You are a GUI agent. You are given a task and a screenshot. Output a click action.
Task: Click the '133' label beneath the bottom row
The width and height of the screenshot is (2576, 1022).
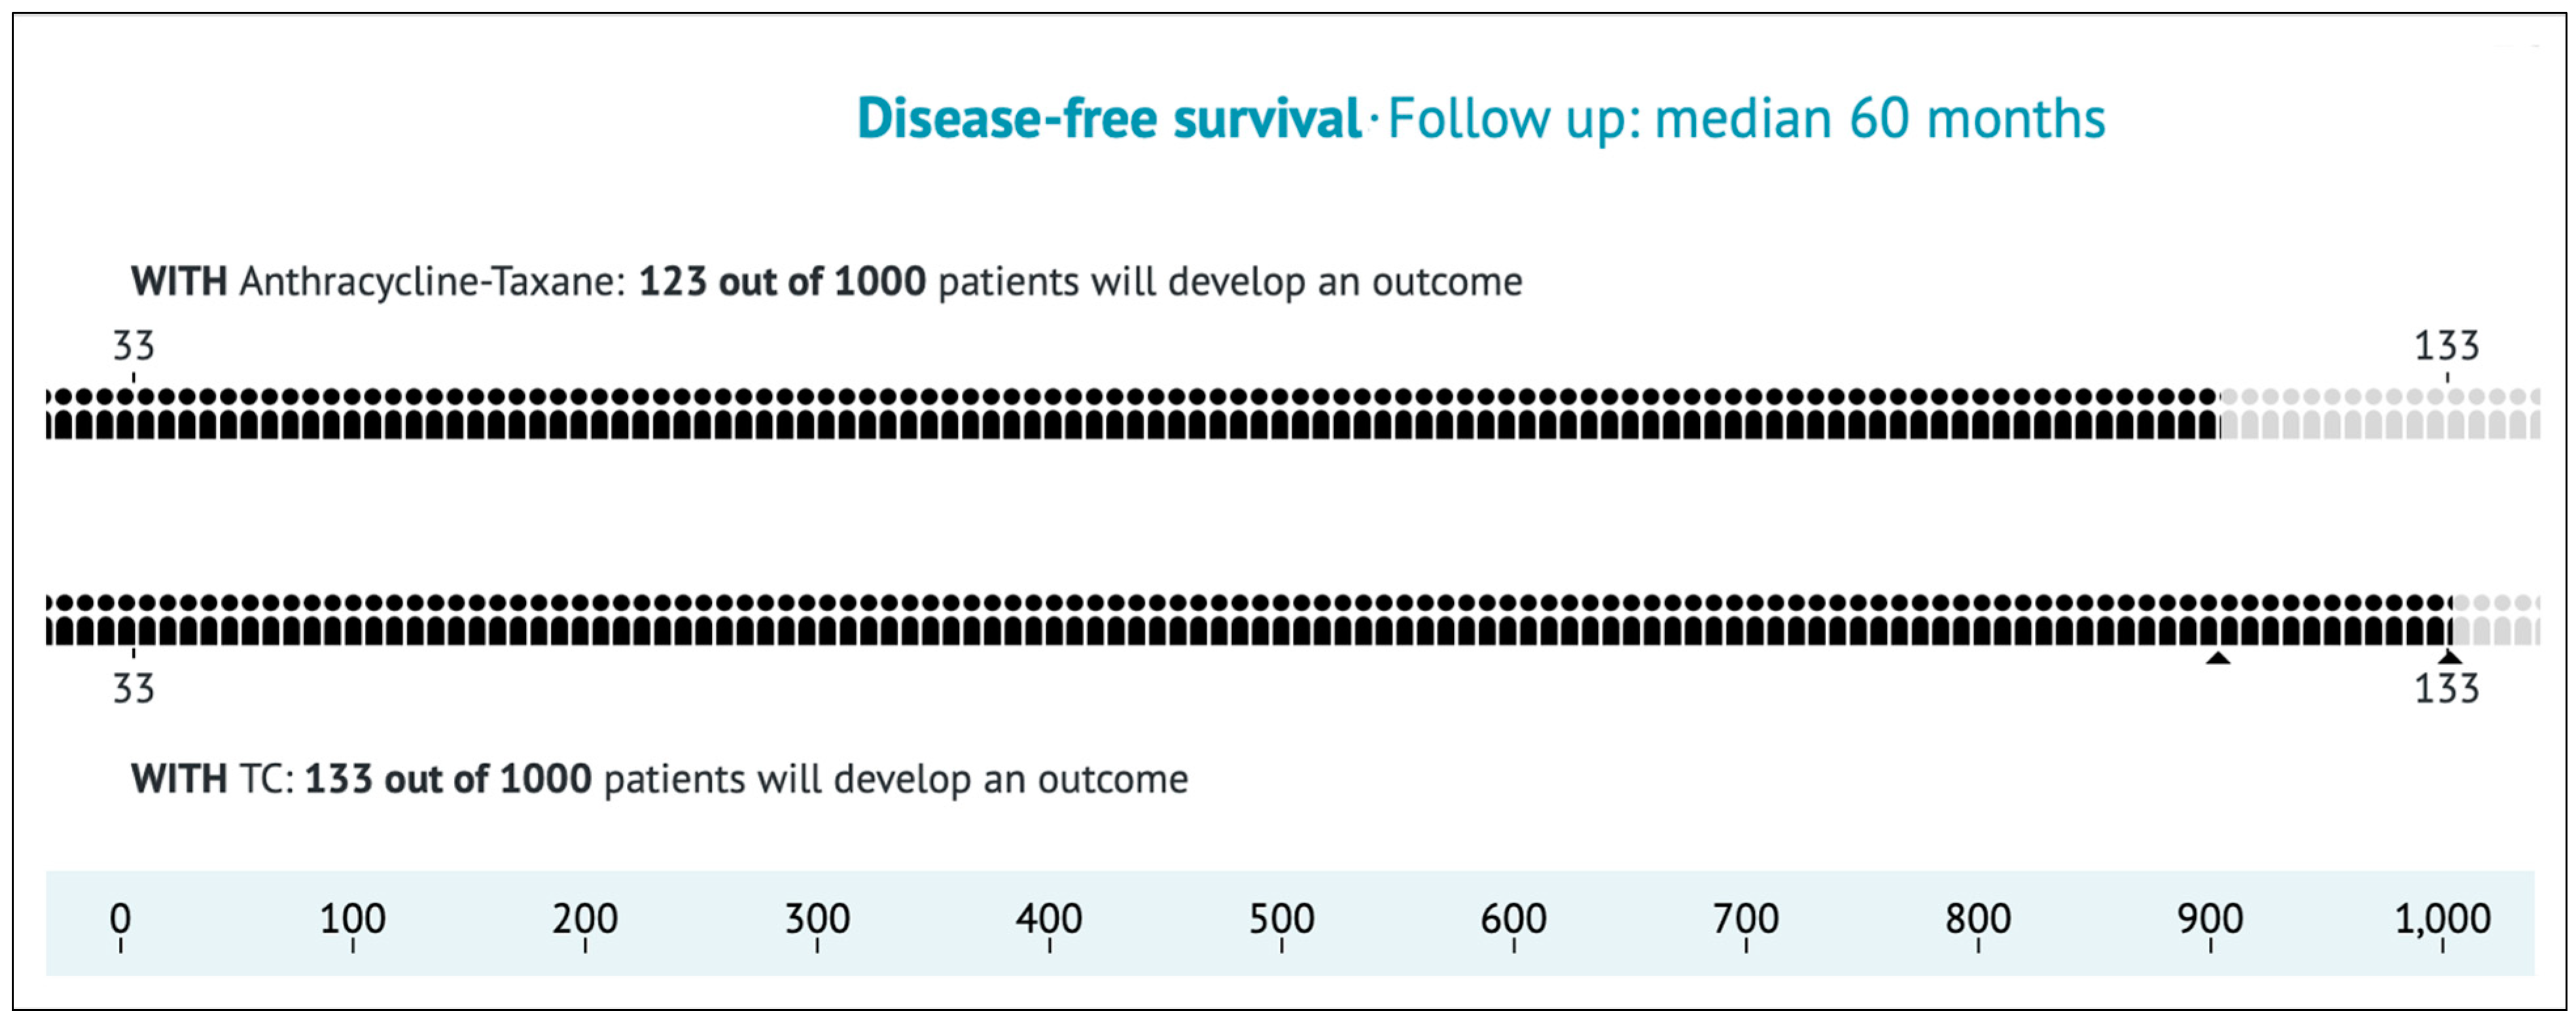(x=2446, y=689)
